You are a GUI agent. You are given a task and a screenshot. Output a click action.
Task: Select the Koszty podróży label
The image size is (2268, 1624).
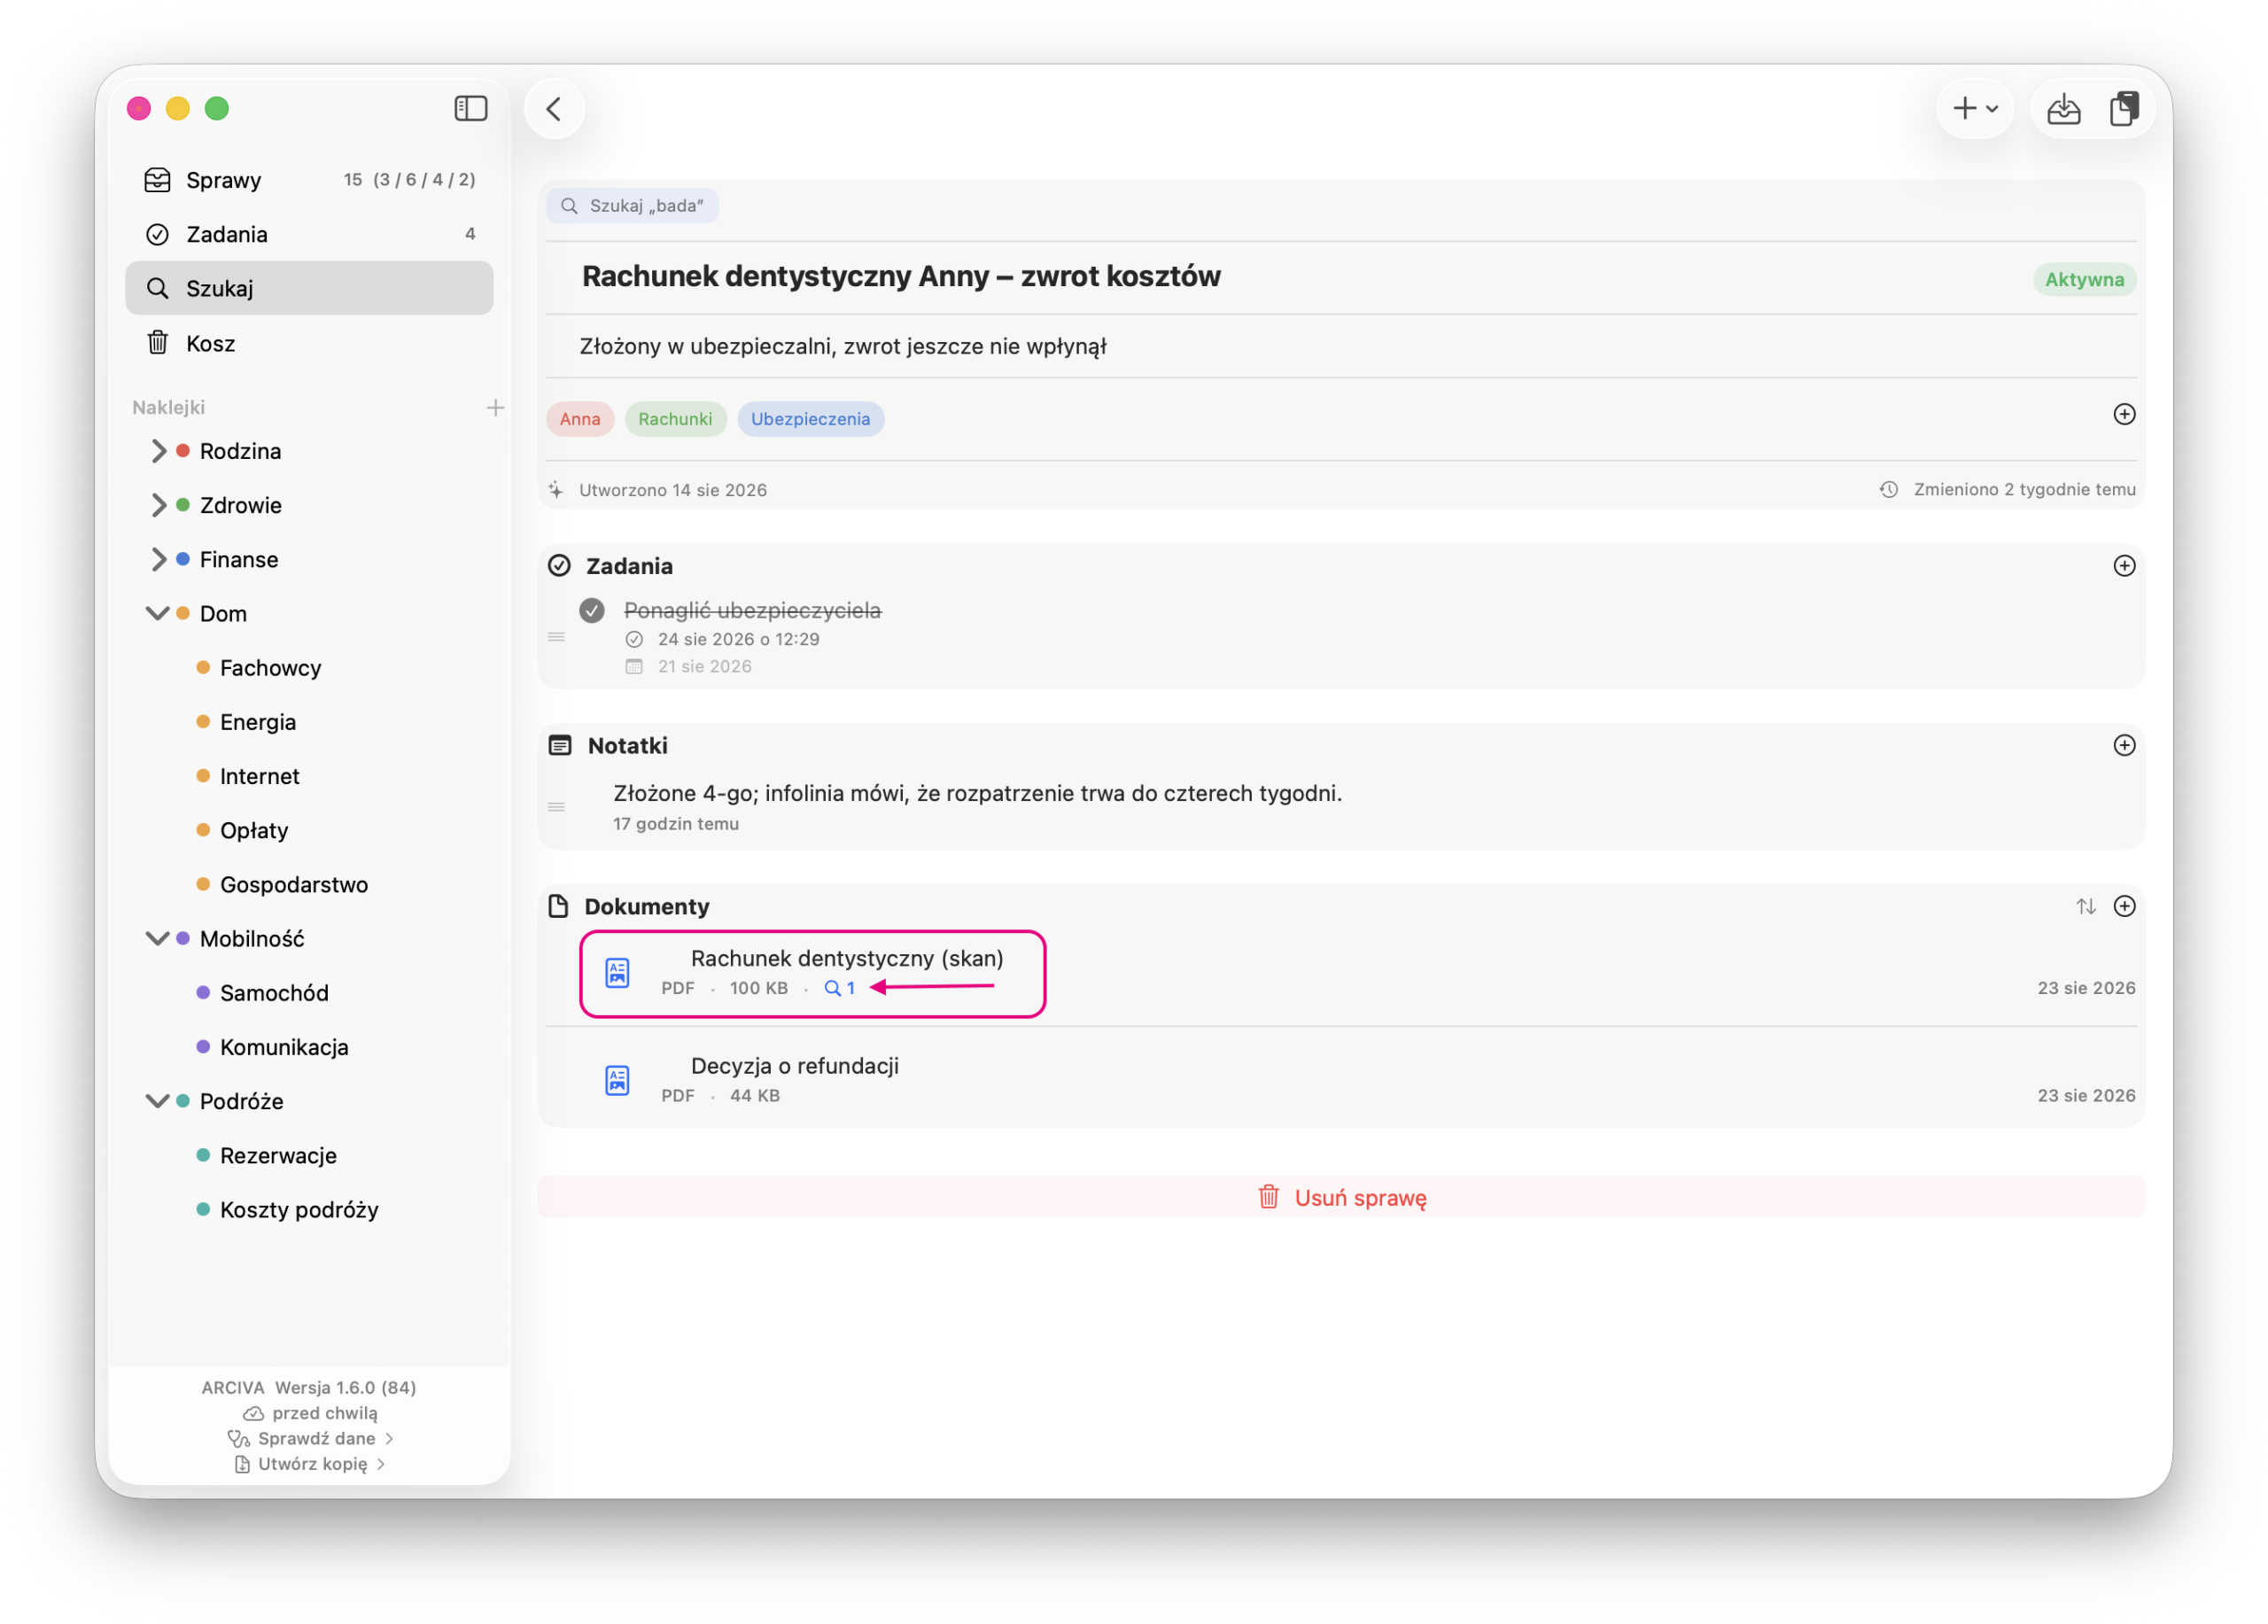[299, 1209]
